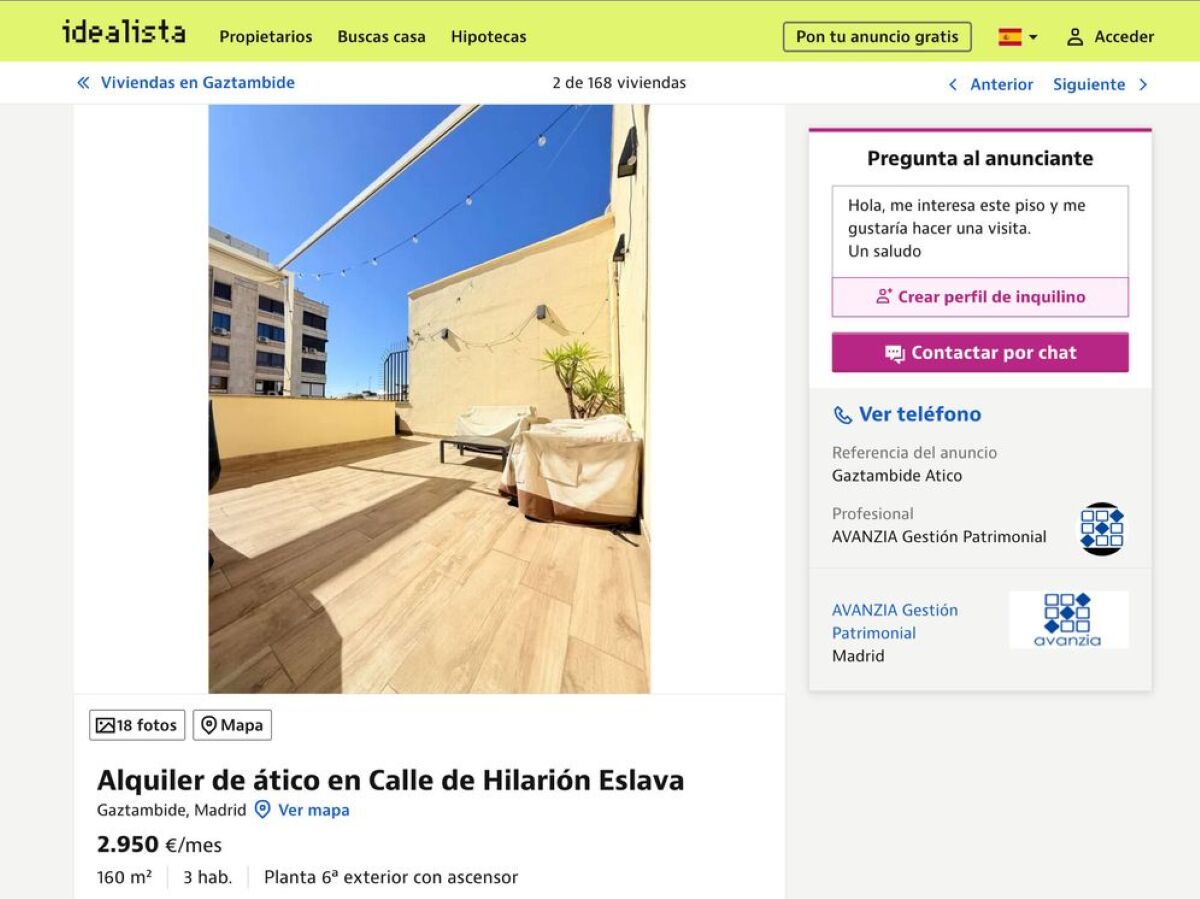1200x899 pixels.
Task: Click the idealista logo
Action: 123,33
